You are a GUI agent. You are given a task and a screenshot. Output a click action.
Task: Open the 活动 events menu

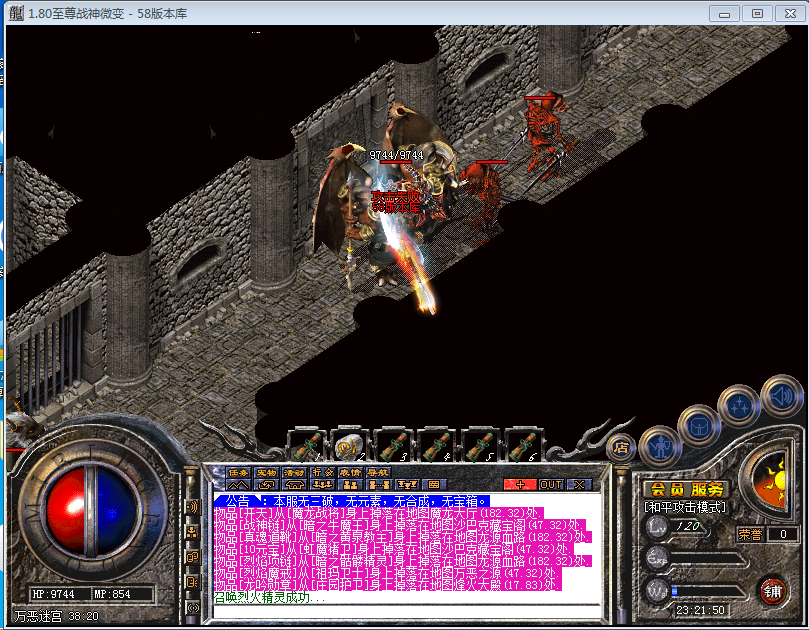click(294, 472)
